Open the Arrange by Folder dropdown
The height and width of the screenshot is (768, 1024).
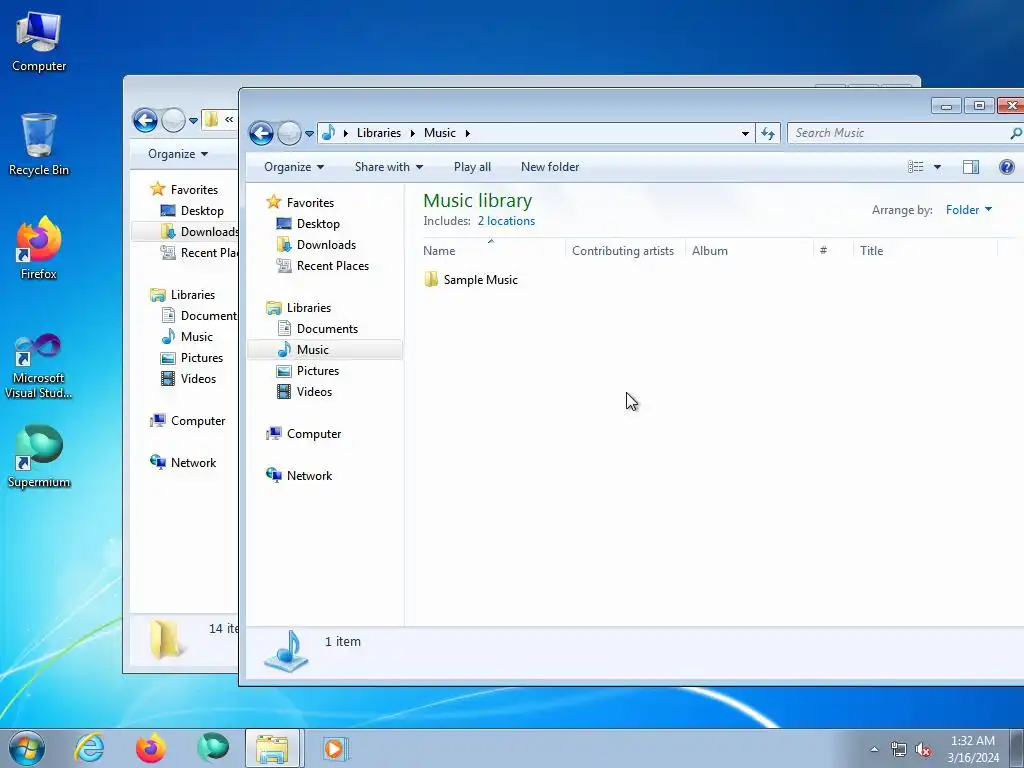coord(969,210)
